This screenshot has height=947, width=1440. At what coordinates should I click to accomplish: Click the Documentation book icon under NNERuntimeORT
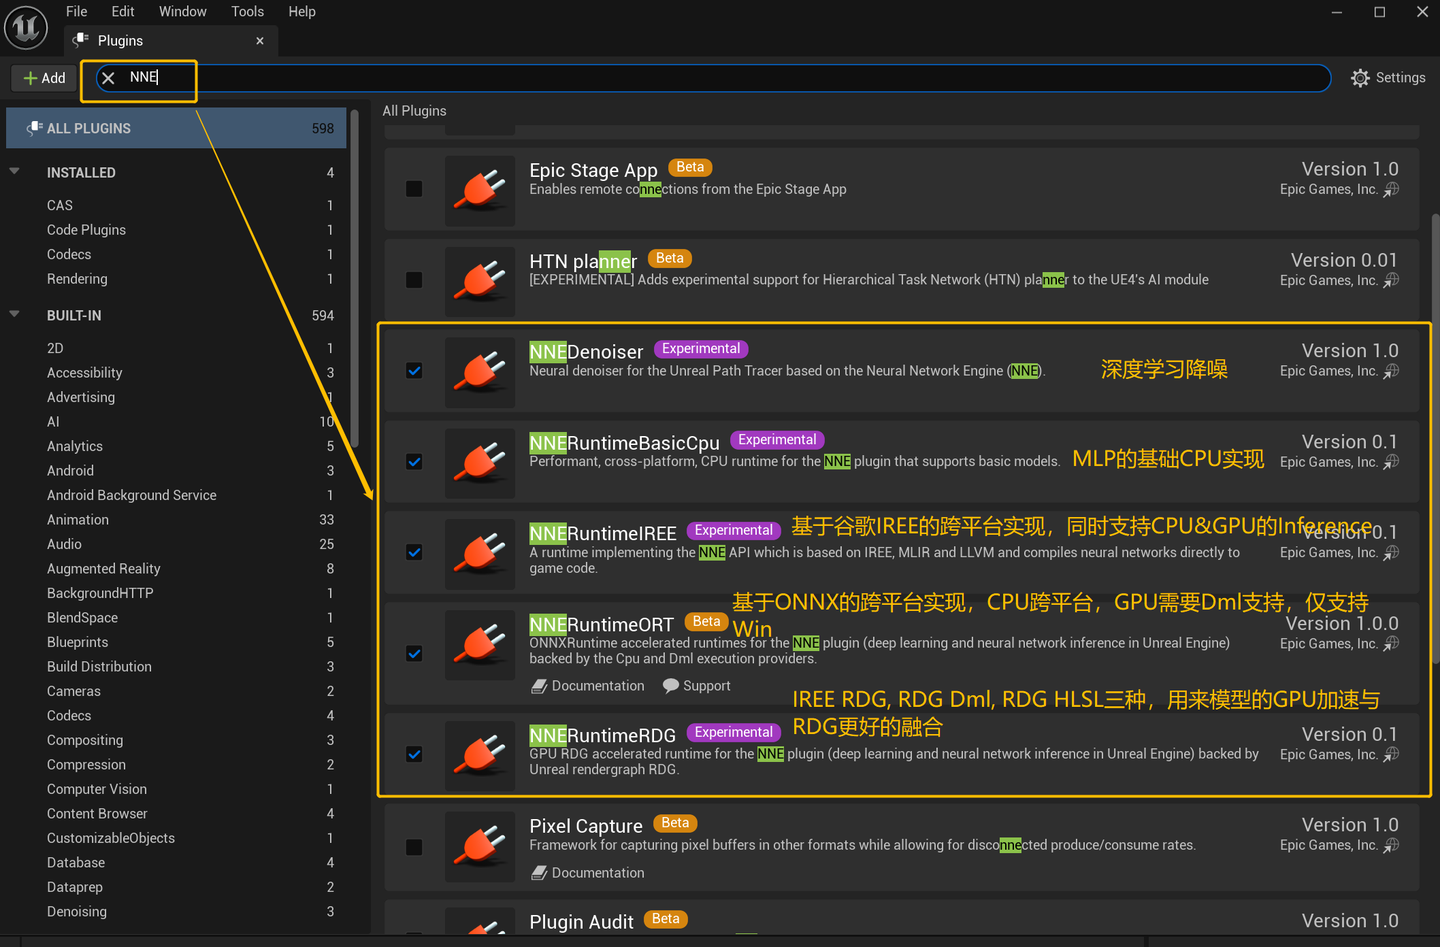(x=539, y=686)
